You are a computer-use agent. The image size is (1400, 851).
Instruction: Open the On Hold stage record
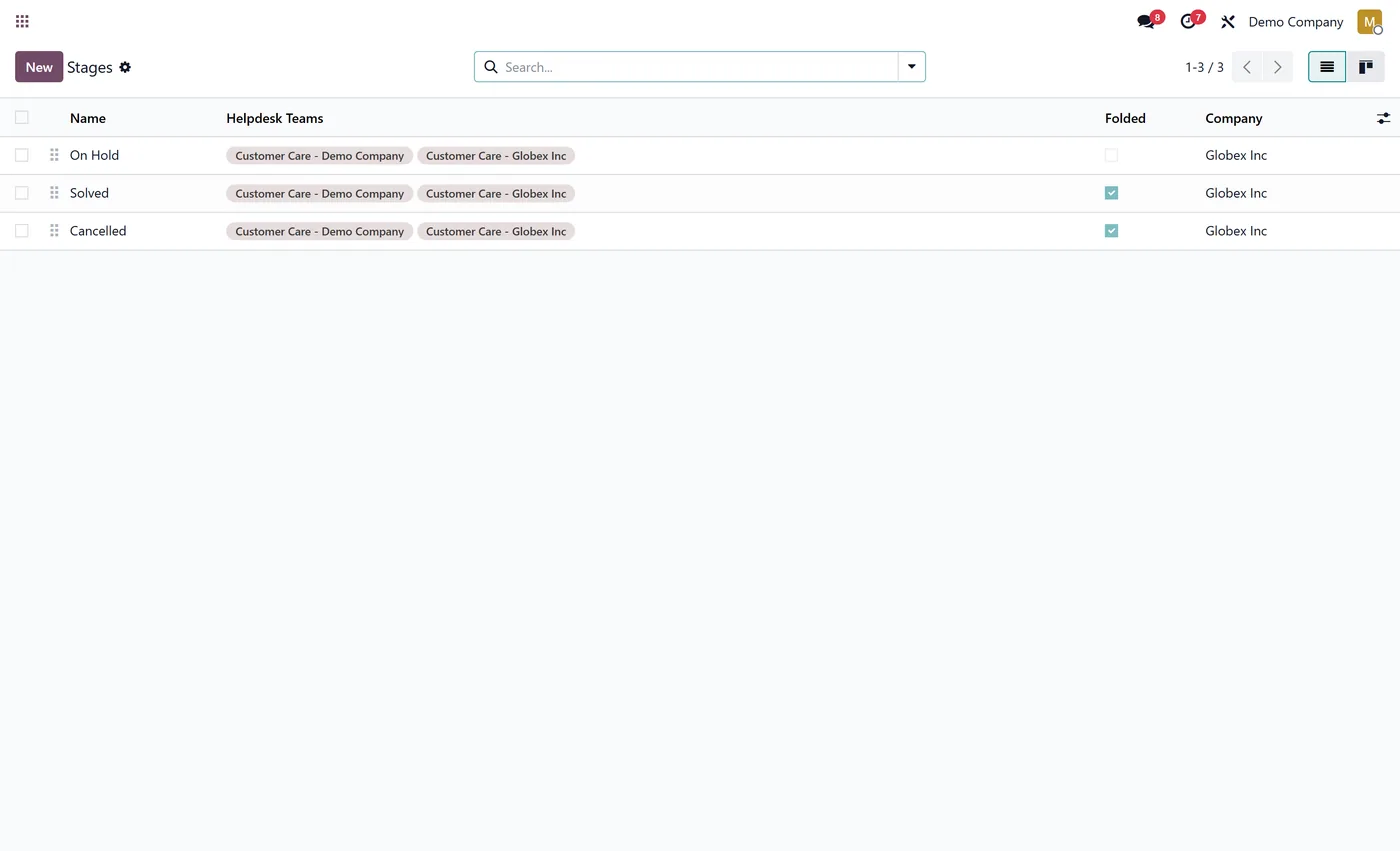click(94, 155)
